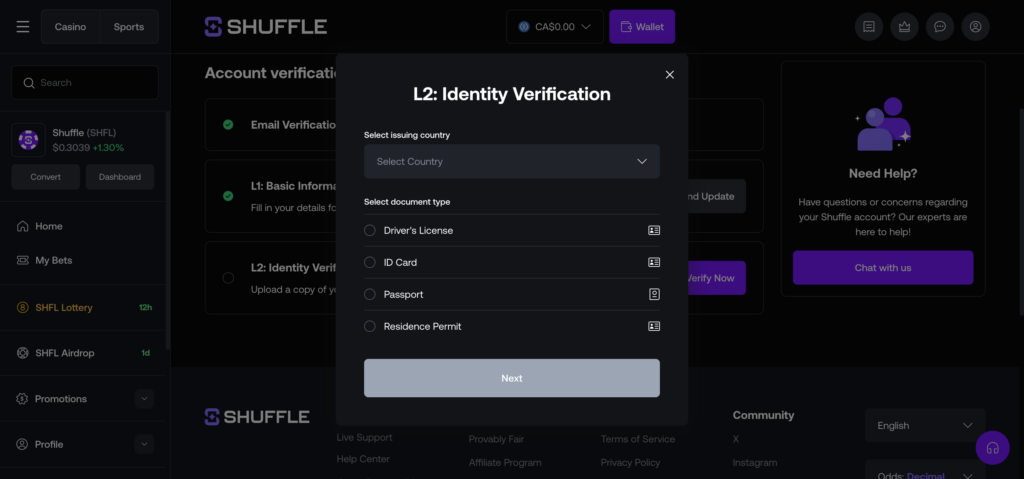This screenshot has height=479, width=1024.
Task: Open the Privacy Policy link
Action: coord(630,463)
